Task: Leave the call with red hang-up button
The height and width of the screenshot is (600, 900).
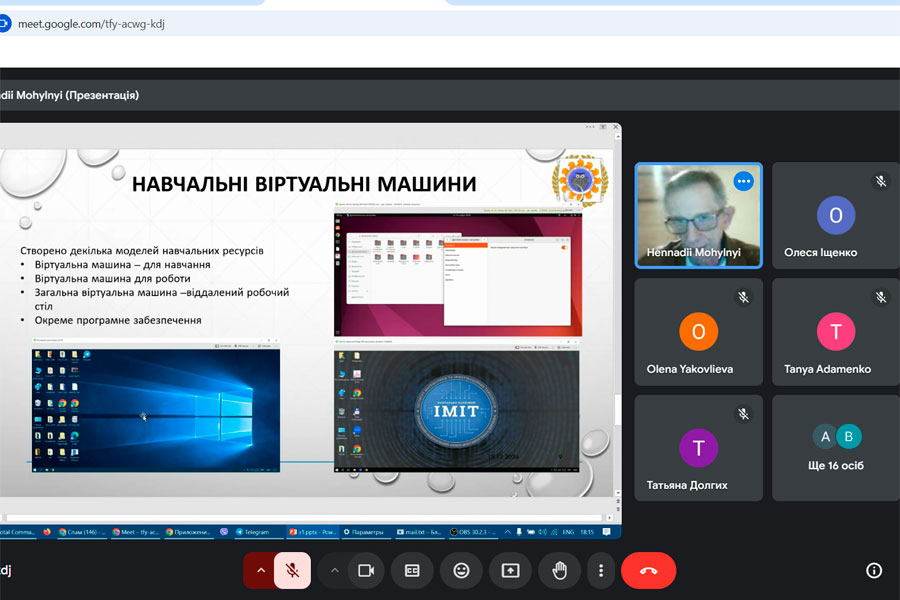Action: click(649, 570)
